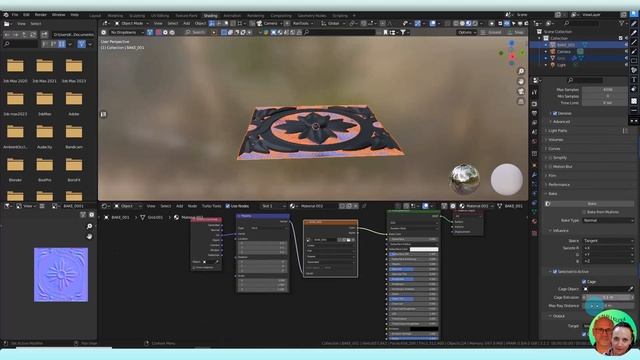Select the Light row in outliner
The height and width of the screenshot is (360, 640).
pos(562,65)
